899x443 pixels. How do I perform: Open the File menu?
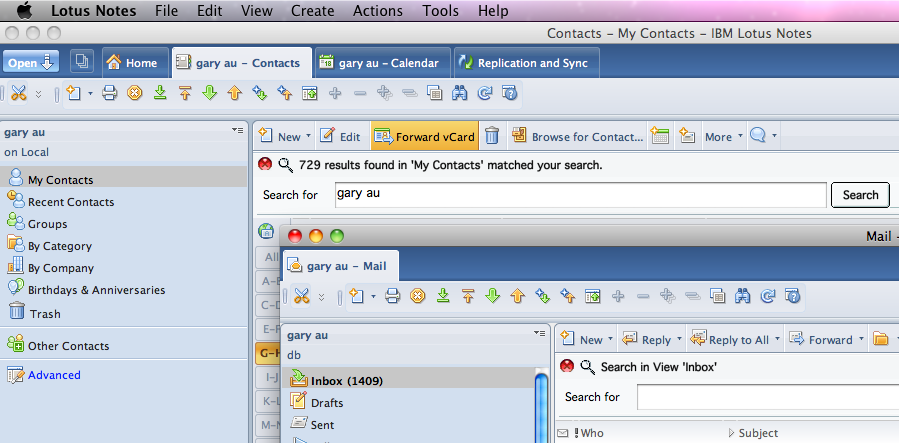click(166, 10)
